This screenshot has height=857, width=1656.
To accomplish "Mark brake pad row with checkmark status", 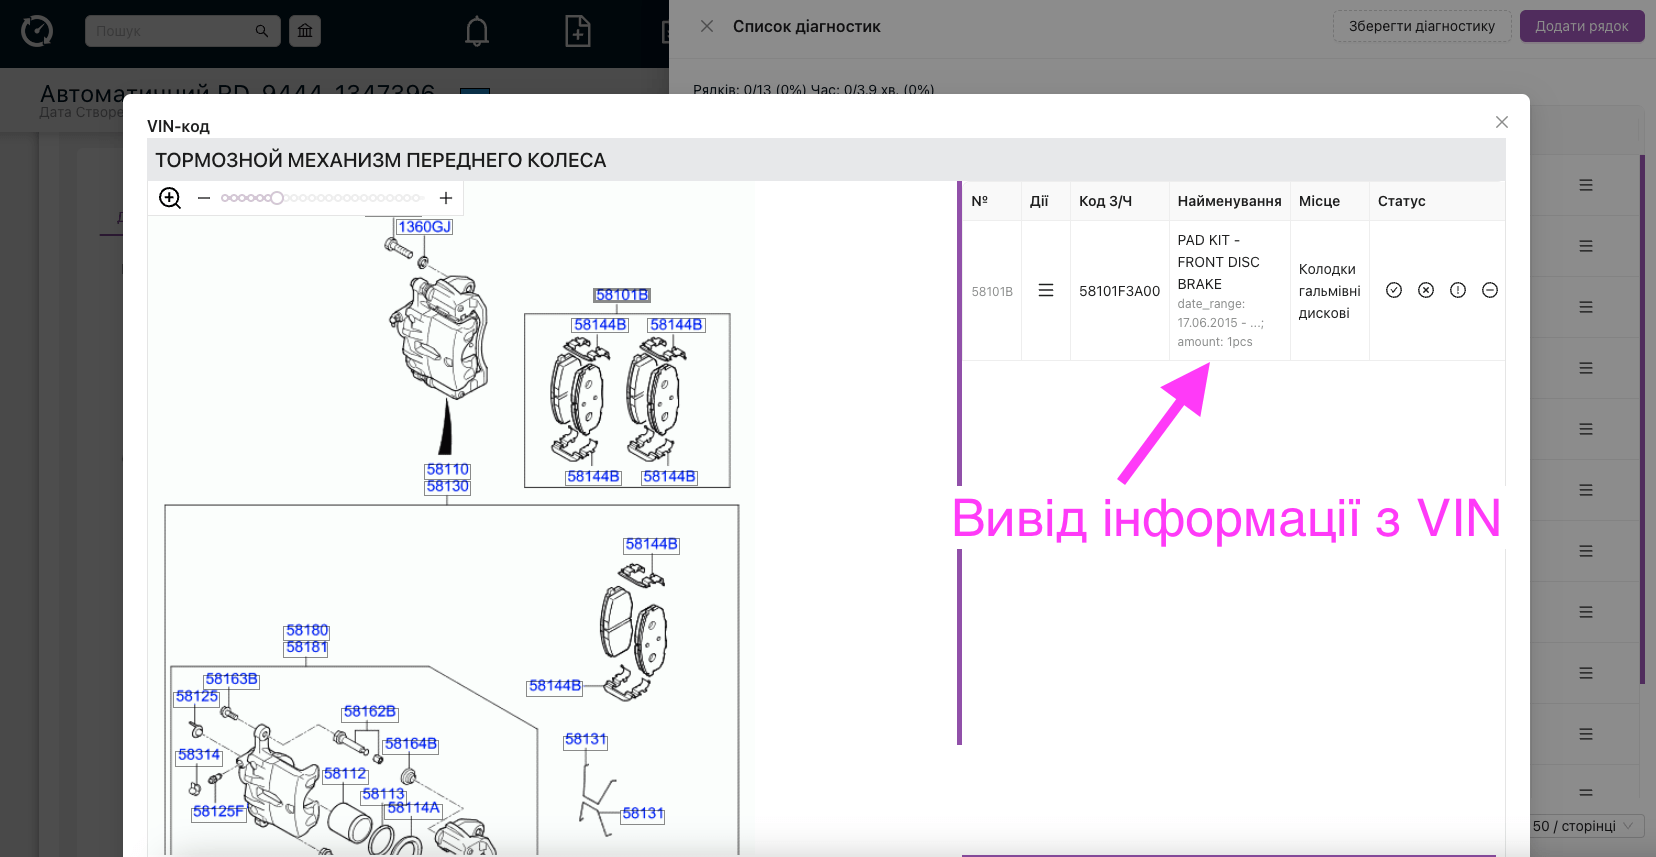I will (1394, 290).
